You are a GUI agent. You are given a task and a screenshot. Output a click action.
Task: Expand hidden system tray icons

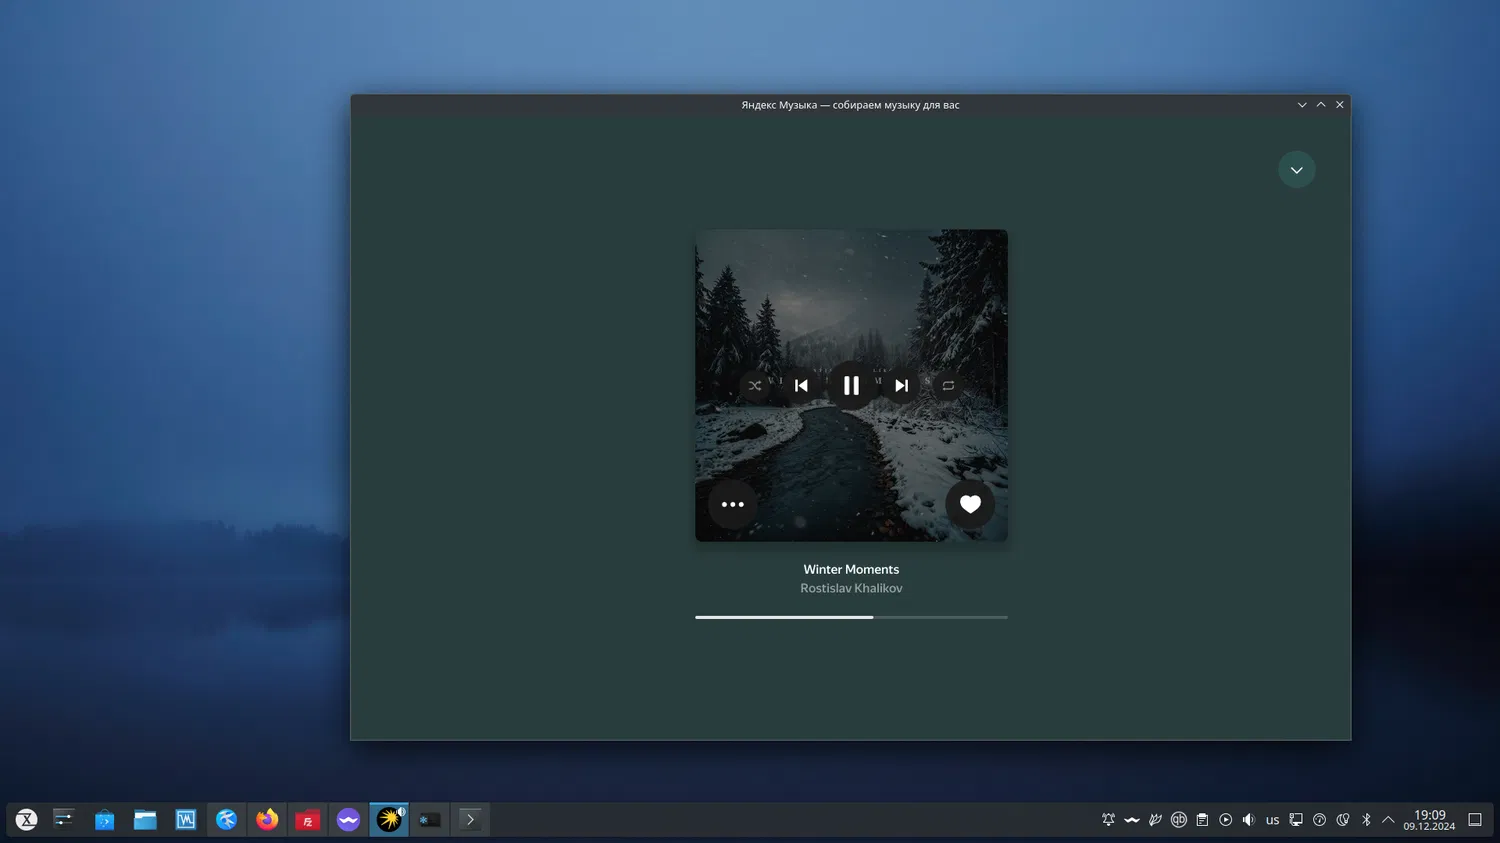tap(1388, 820)
